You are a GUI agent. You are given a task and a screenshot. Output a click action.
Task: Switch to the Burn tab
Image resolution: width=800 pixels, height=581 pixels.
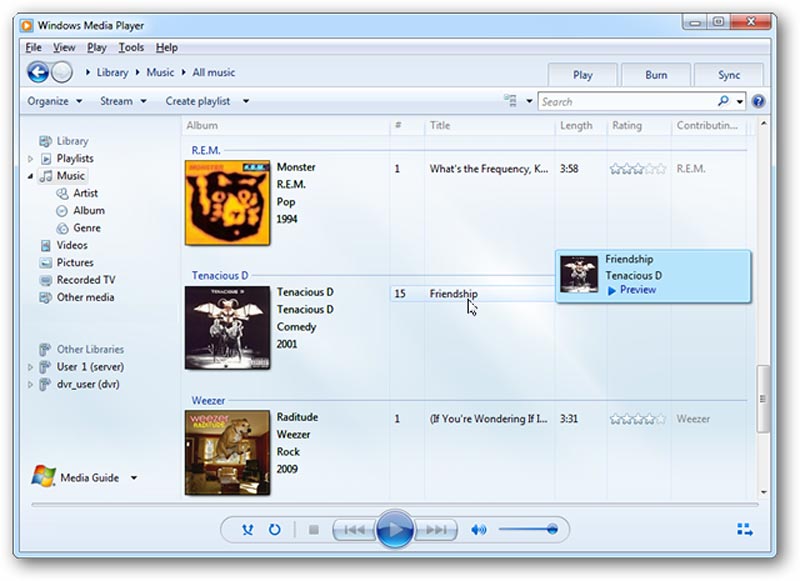[x=656, y=74]
